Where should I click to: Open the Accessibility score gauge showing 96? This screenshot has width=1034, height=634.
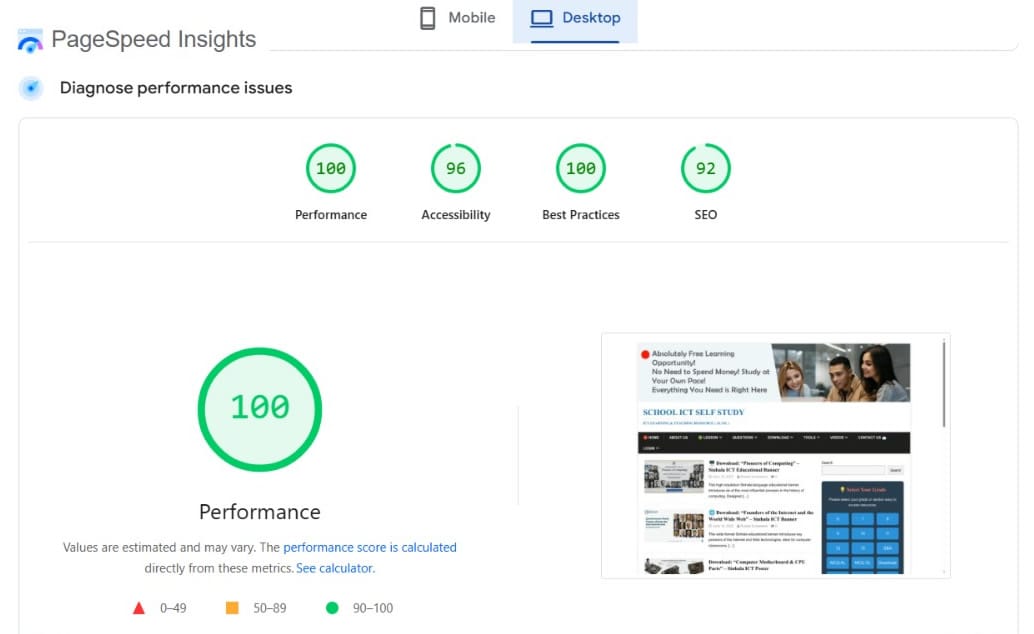(x=456, y=169)
